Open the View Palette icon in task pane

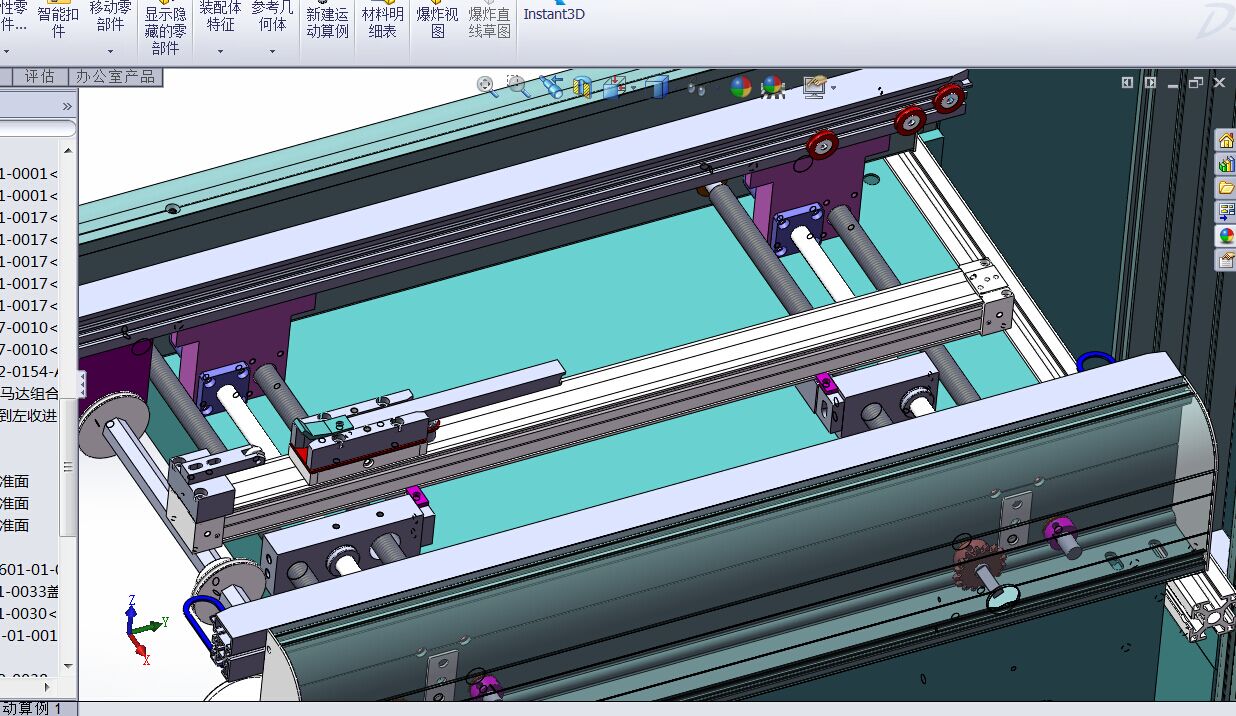pyautogui.click(x=1225, y=212)
